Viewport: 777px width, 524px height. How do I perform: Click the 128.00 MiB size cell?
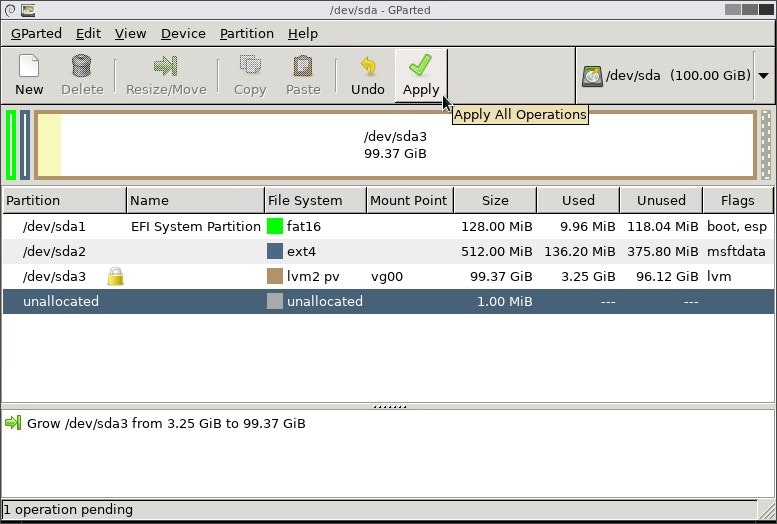click(x=497, y=227)
